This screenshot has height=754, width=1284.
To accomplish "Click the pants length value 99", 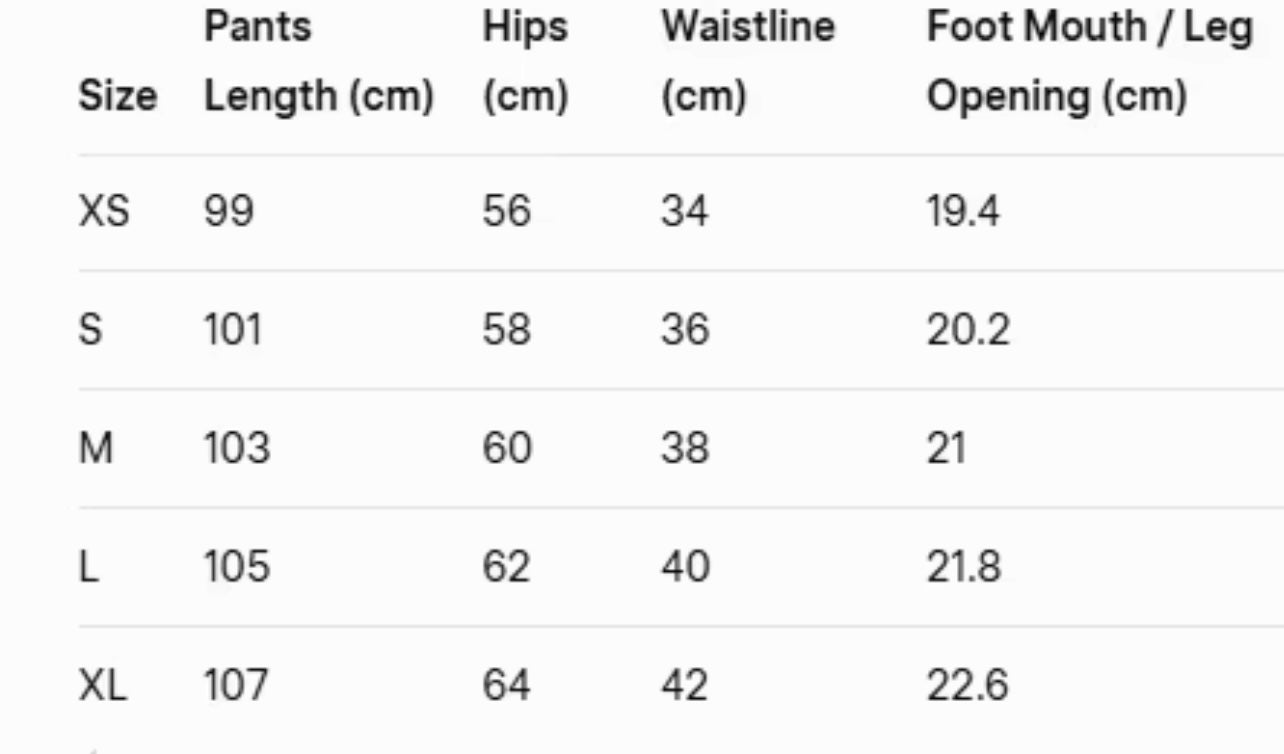I will coord(229,212).
